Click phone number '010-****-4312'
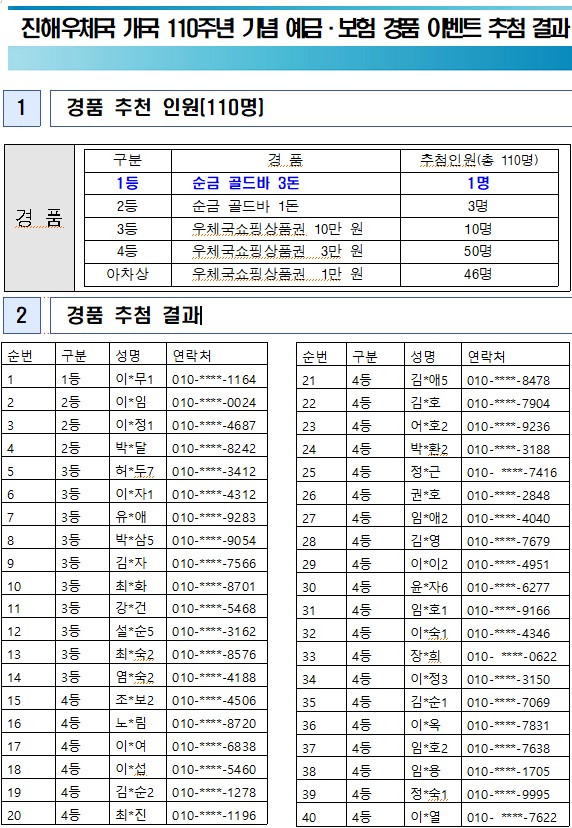572x828 pixels. [214, 495]
